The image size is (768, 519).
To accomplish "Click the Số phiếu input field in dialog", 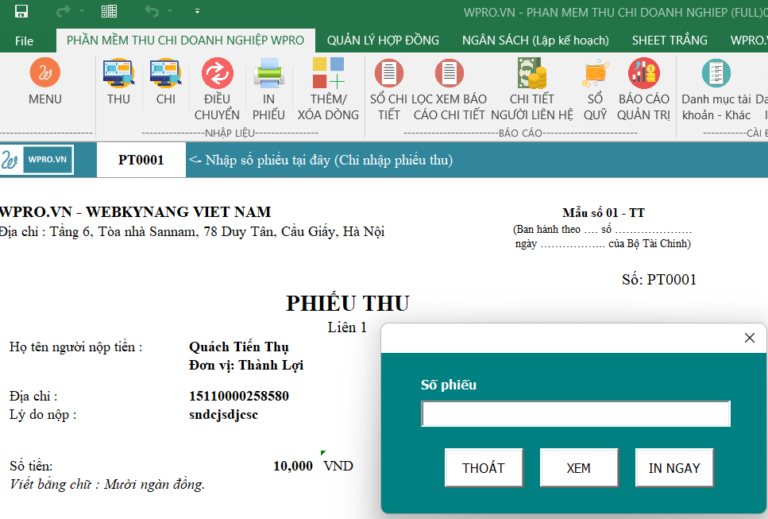I will click(576, 414).
